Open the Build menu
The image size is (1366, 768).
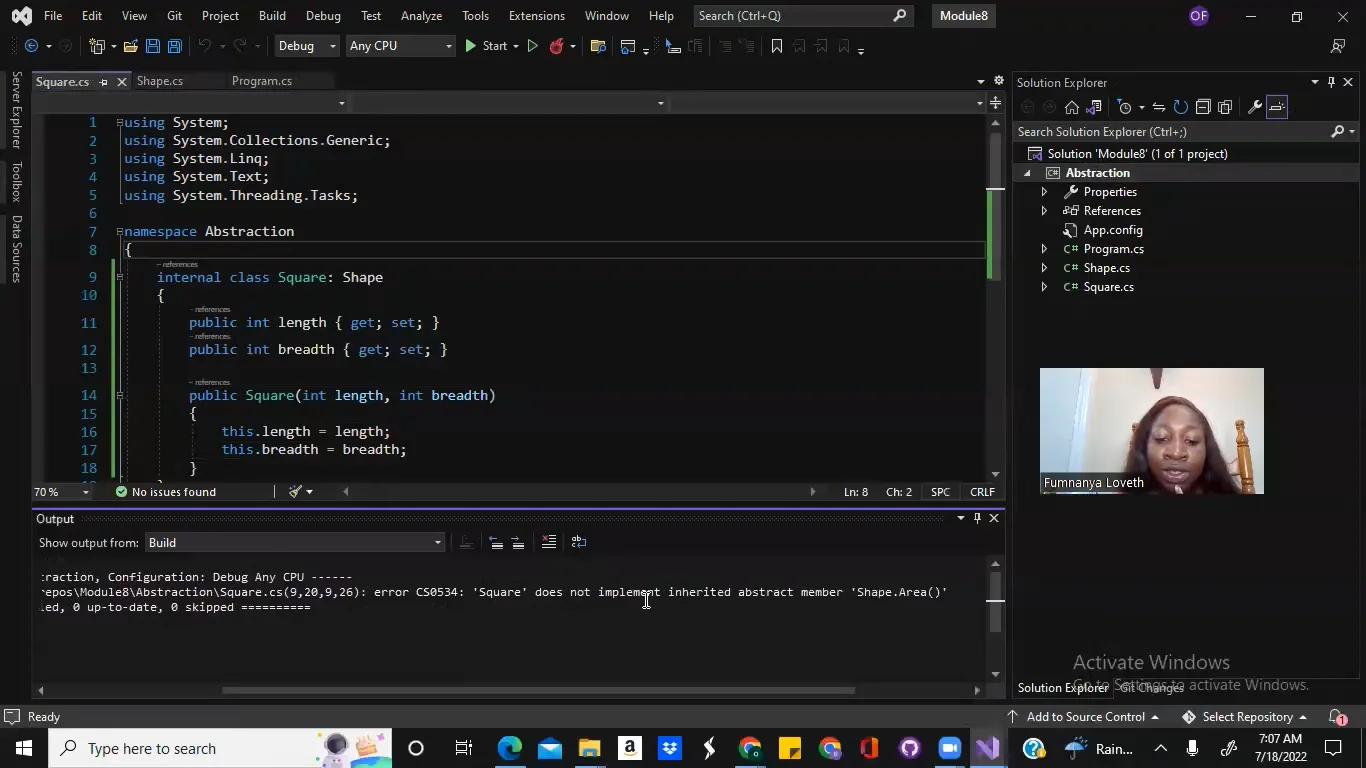pyautogui.click(x=272, y=16)
